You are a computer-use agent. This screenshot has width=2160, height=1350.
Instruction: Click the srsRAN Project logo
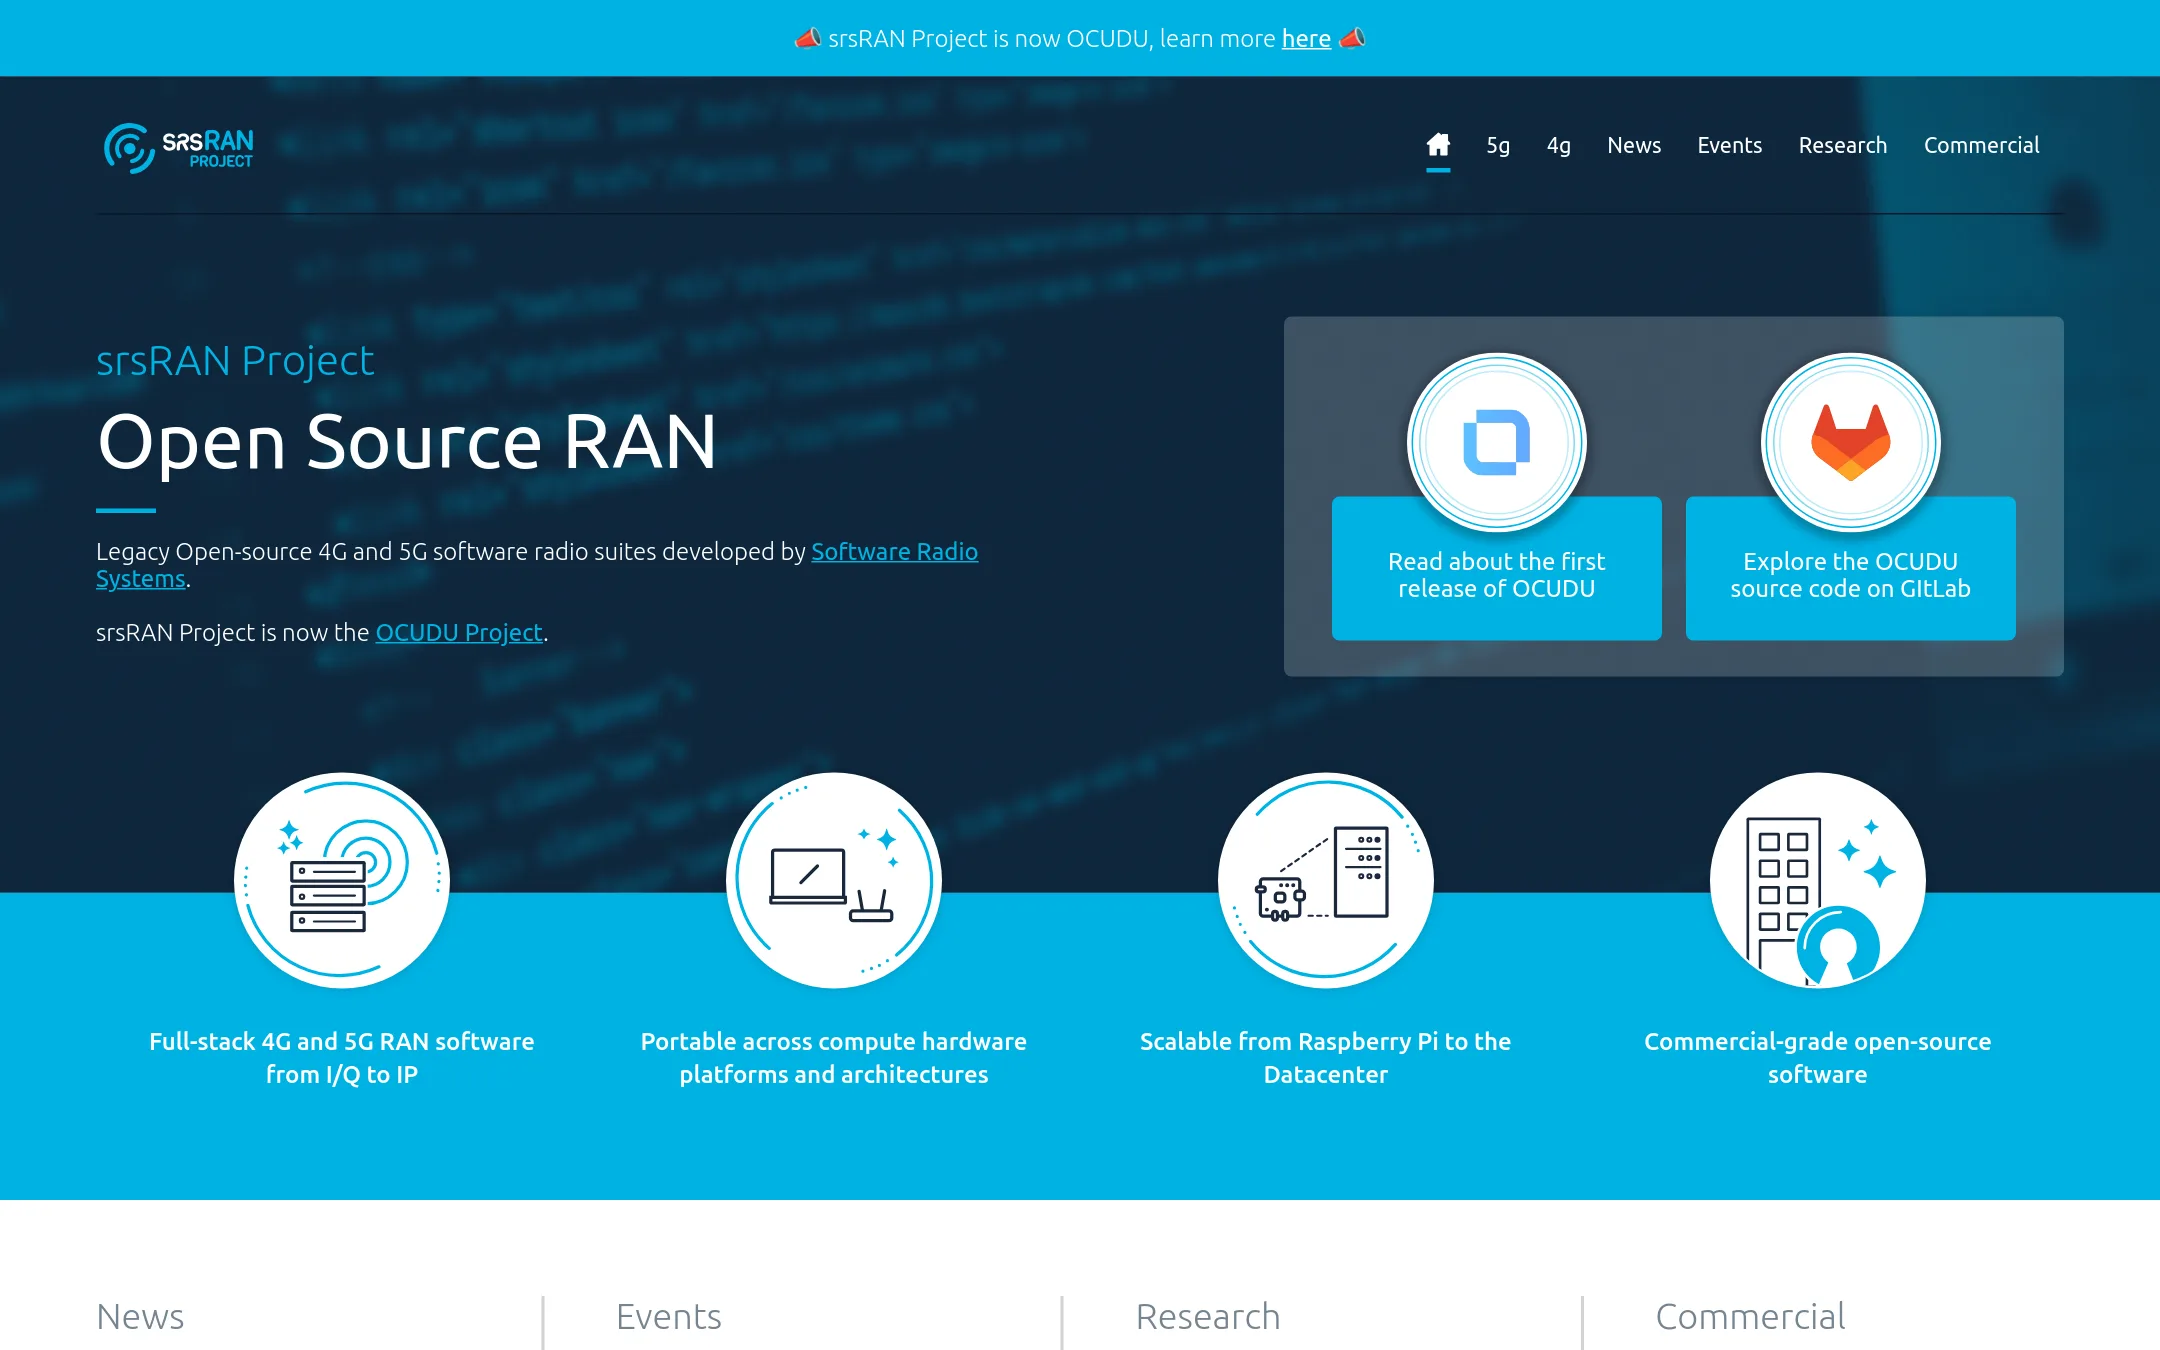pos(179,147)
